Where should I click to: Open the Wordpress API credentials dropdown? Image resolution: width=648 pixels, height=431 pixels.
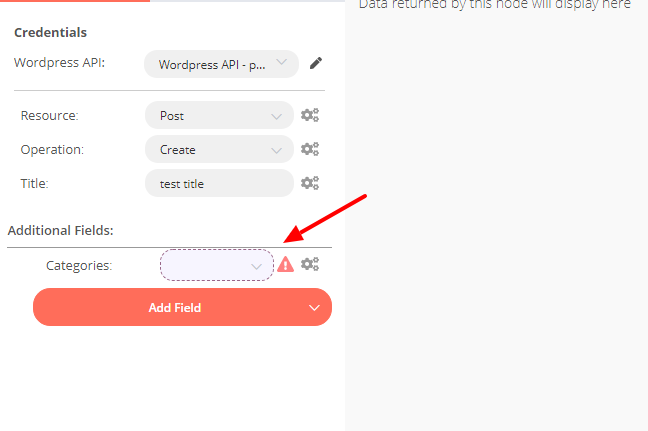[x=222, y=64]
